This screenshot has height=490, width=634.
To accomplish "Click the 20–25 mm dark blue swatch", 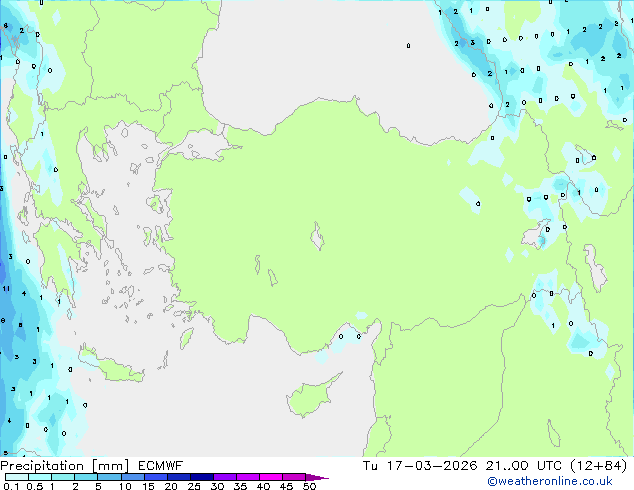I will click(178, 477).
